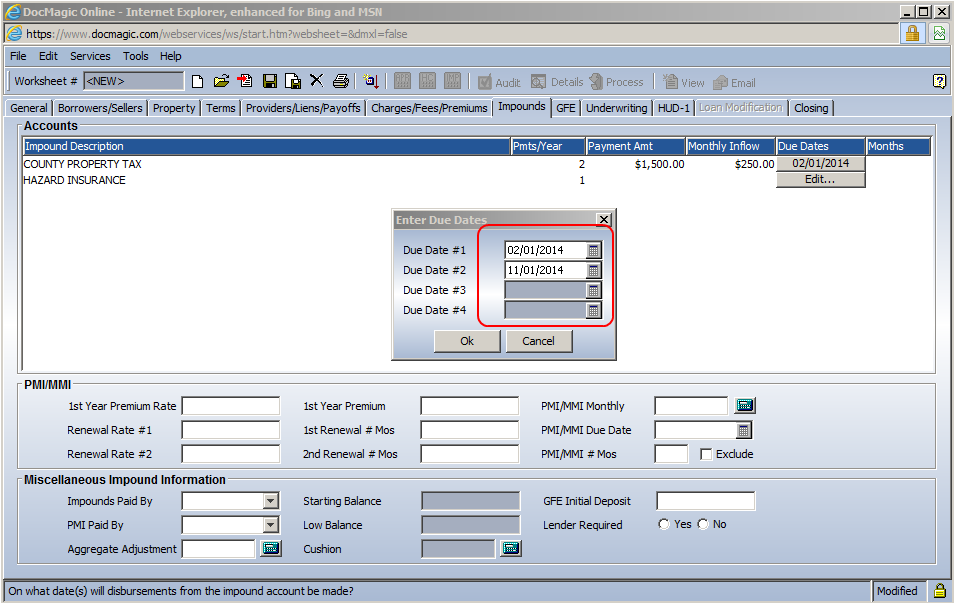
Task: Click the Process toolbar item
Action: 616,82
